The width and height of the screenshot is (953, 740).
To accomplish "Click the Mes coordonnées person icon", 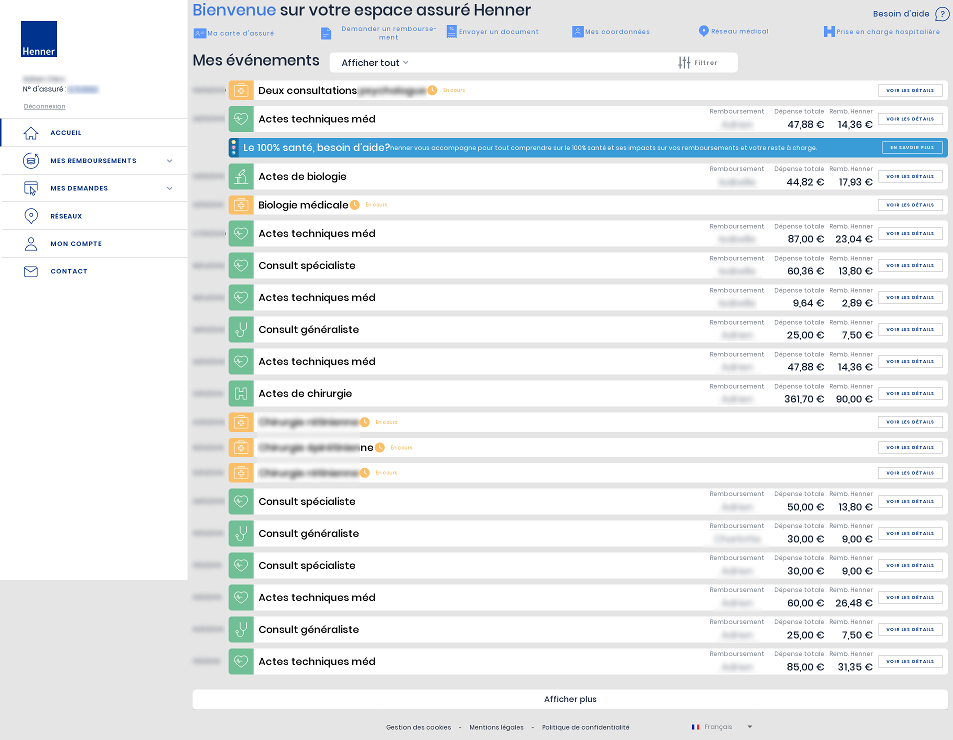I will (x=578, y=32).
